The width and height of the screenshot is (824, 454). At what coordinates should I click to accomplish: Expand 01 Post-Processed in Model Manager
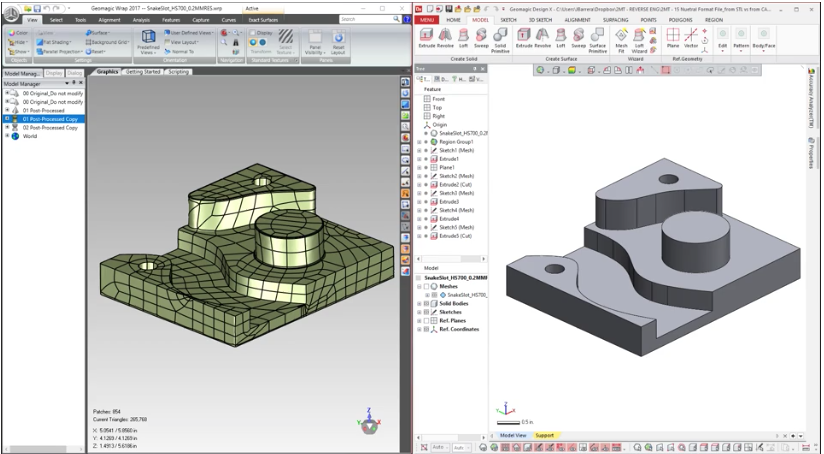(x=7, y=110)
